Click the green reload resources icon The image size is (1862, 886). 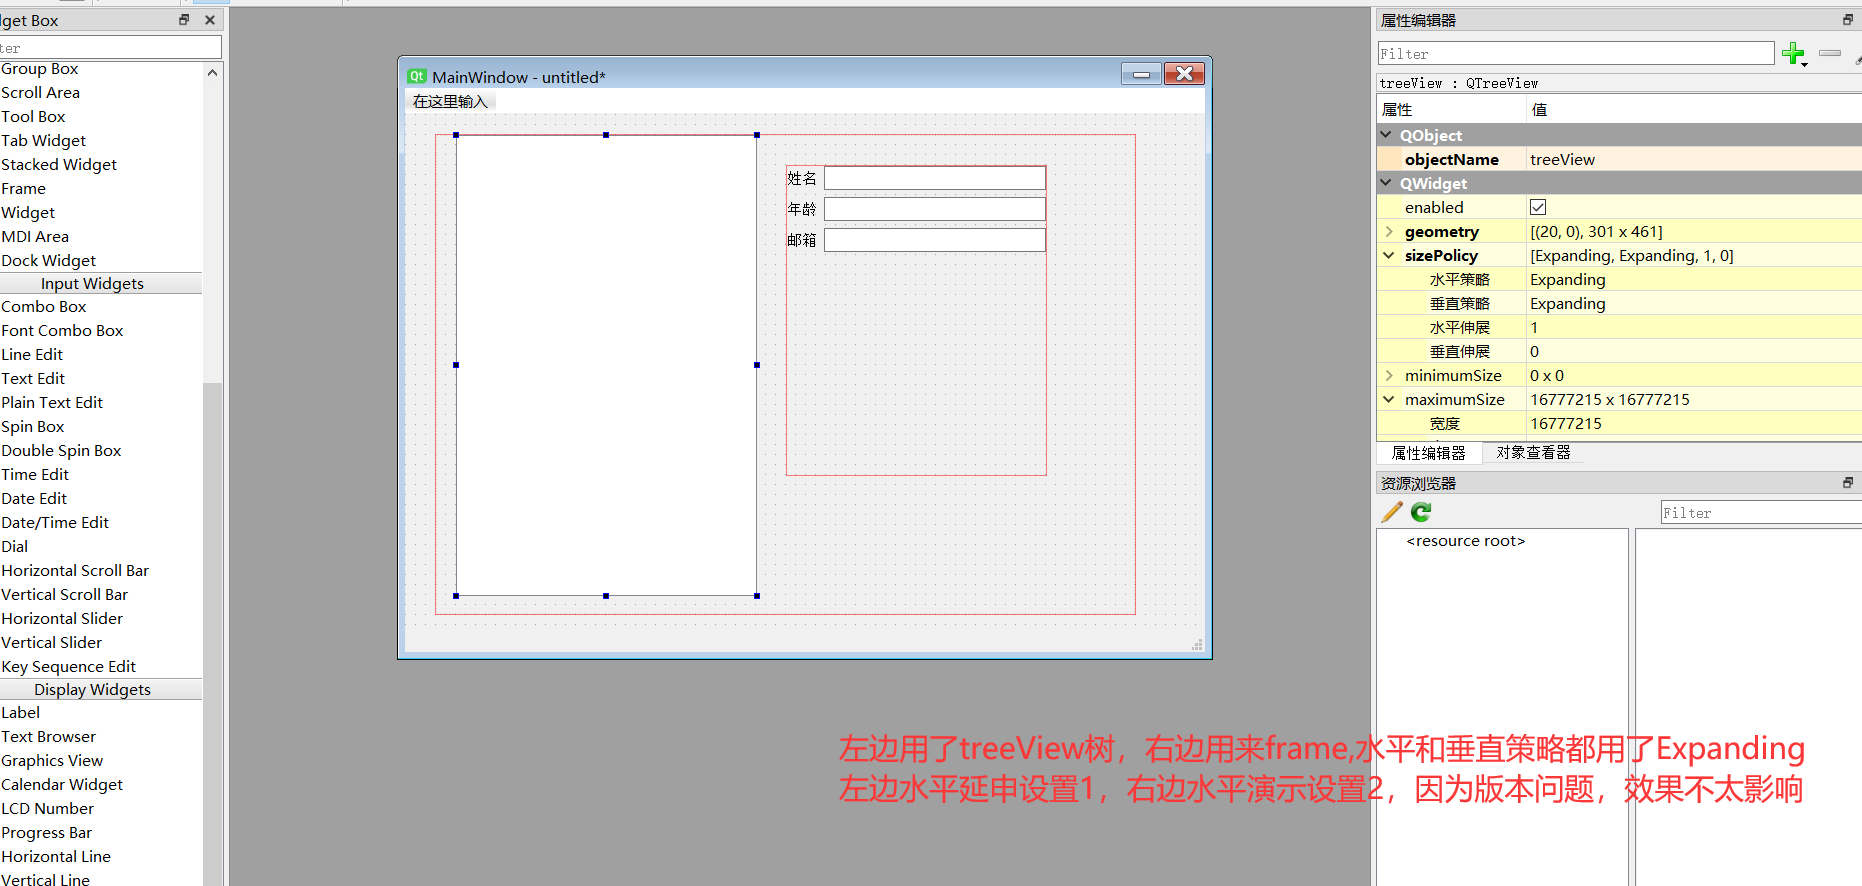pos(1421,512)
